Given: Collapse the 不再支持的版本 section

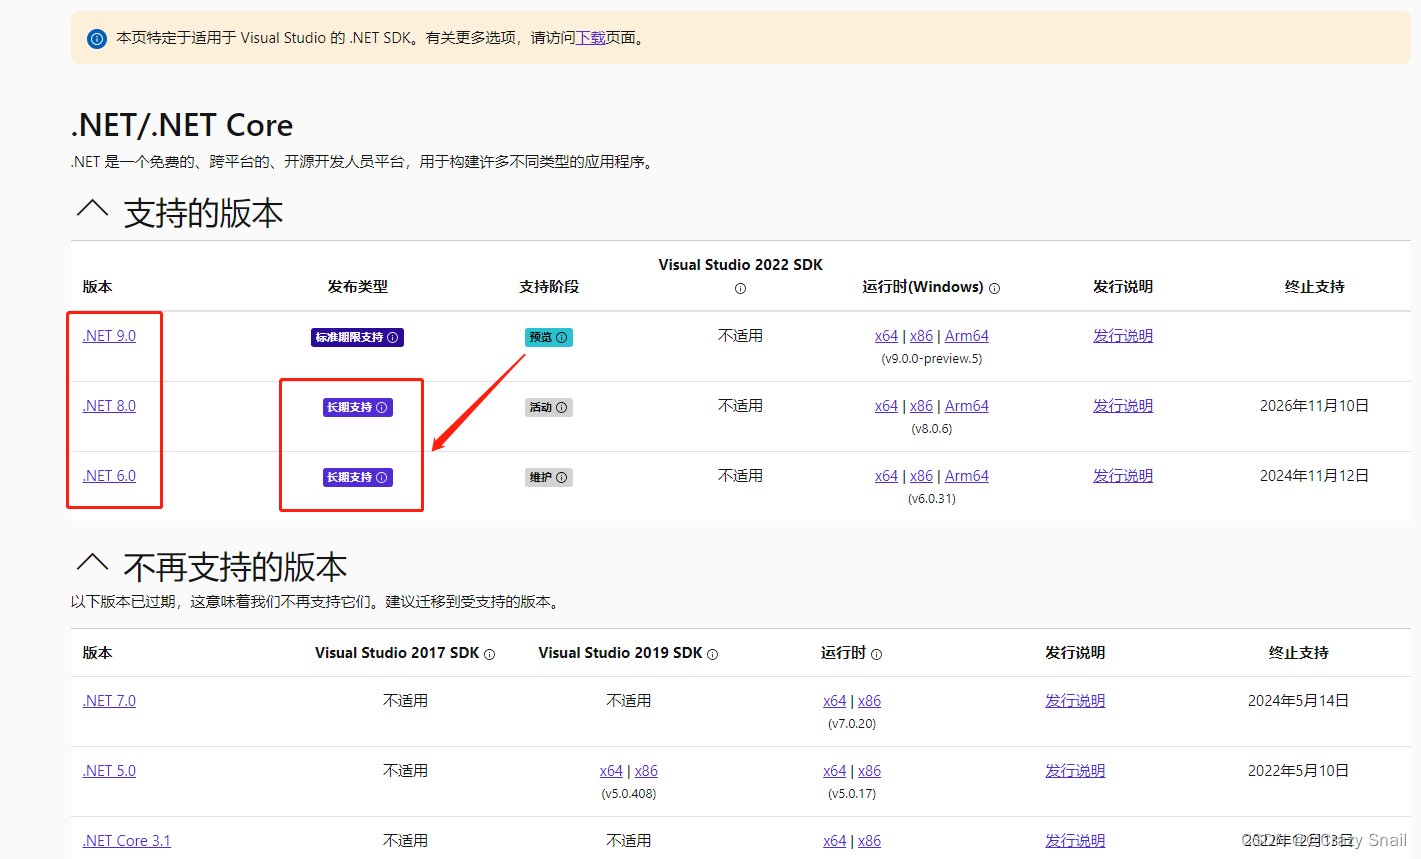Looking at the screenshot, I should pos(92,564).
